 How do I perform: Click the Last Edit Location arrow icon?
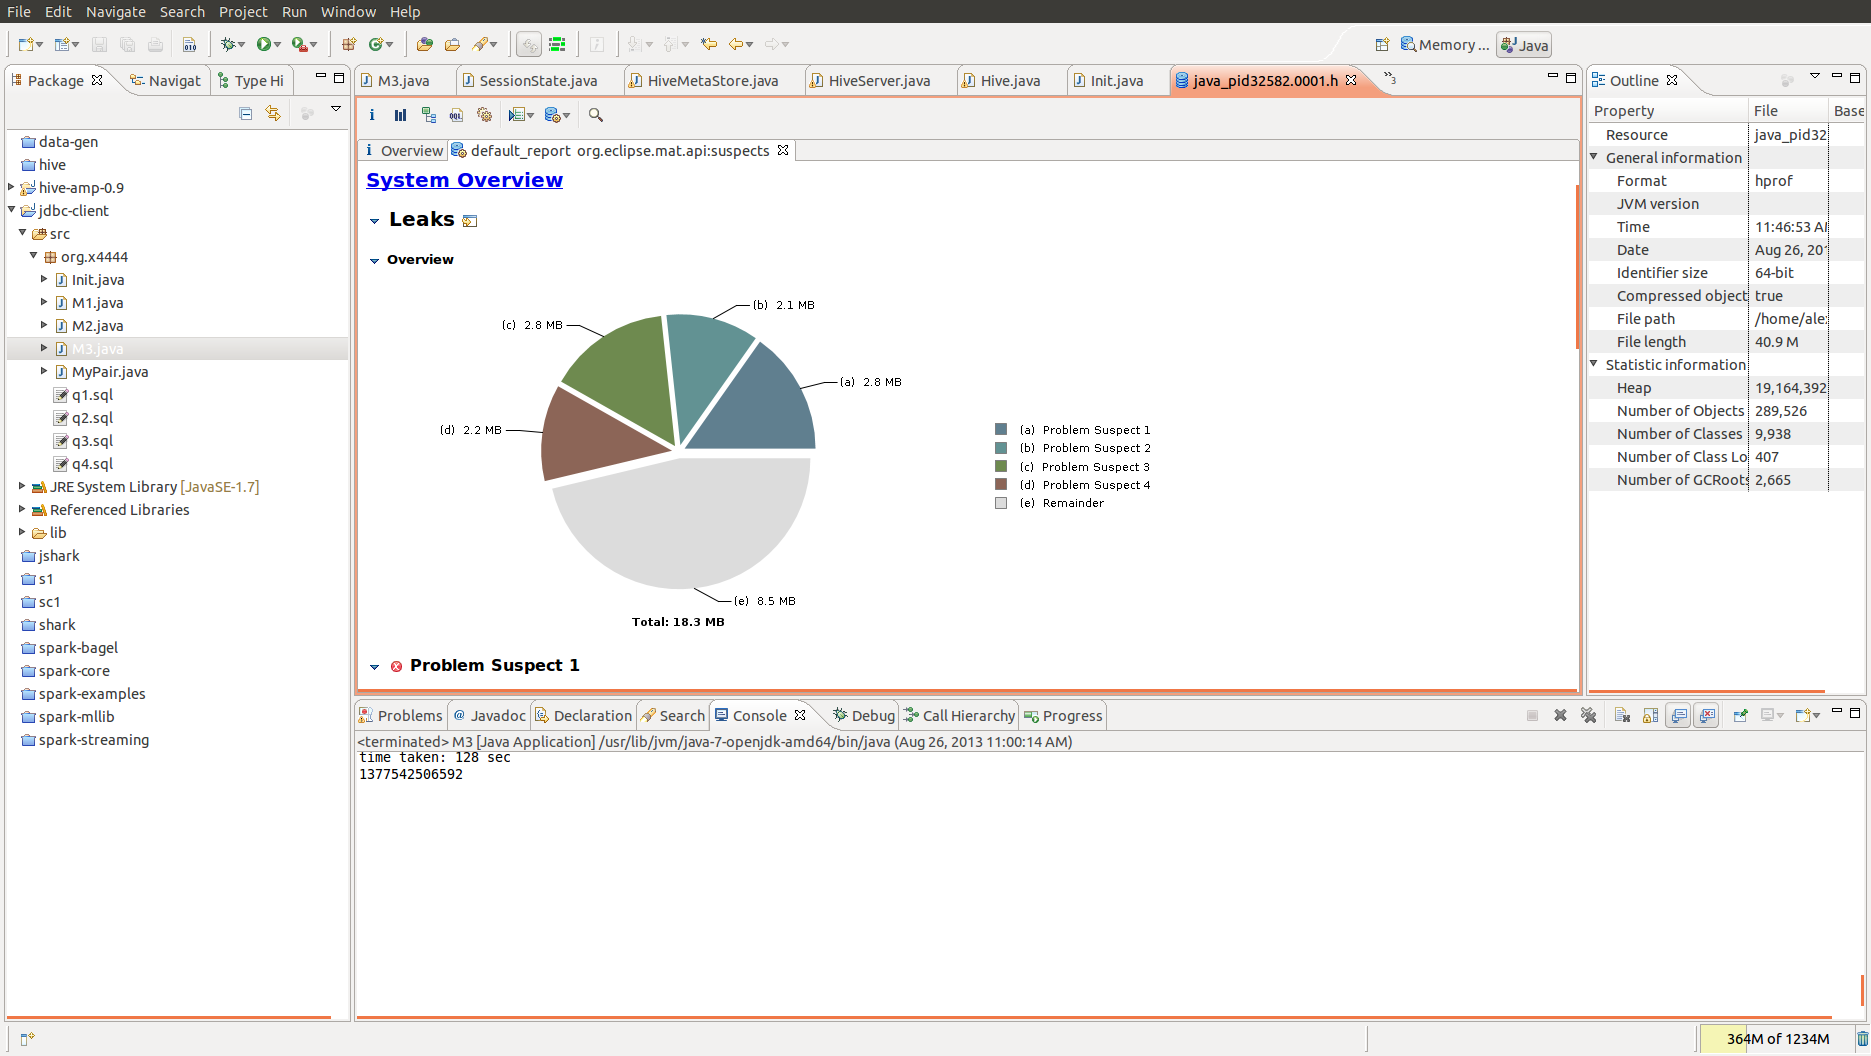709,44
